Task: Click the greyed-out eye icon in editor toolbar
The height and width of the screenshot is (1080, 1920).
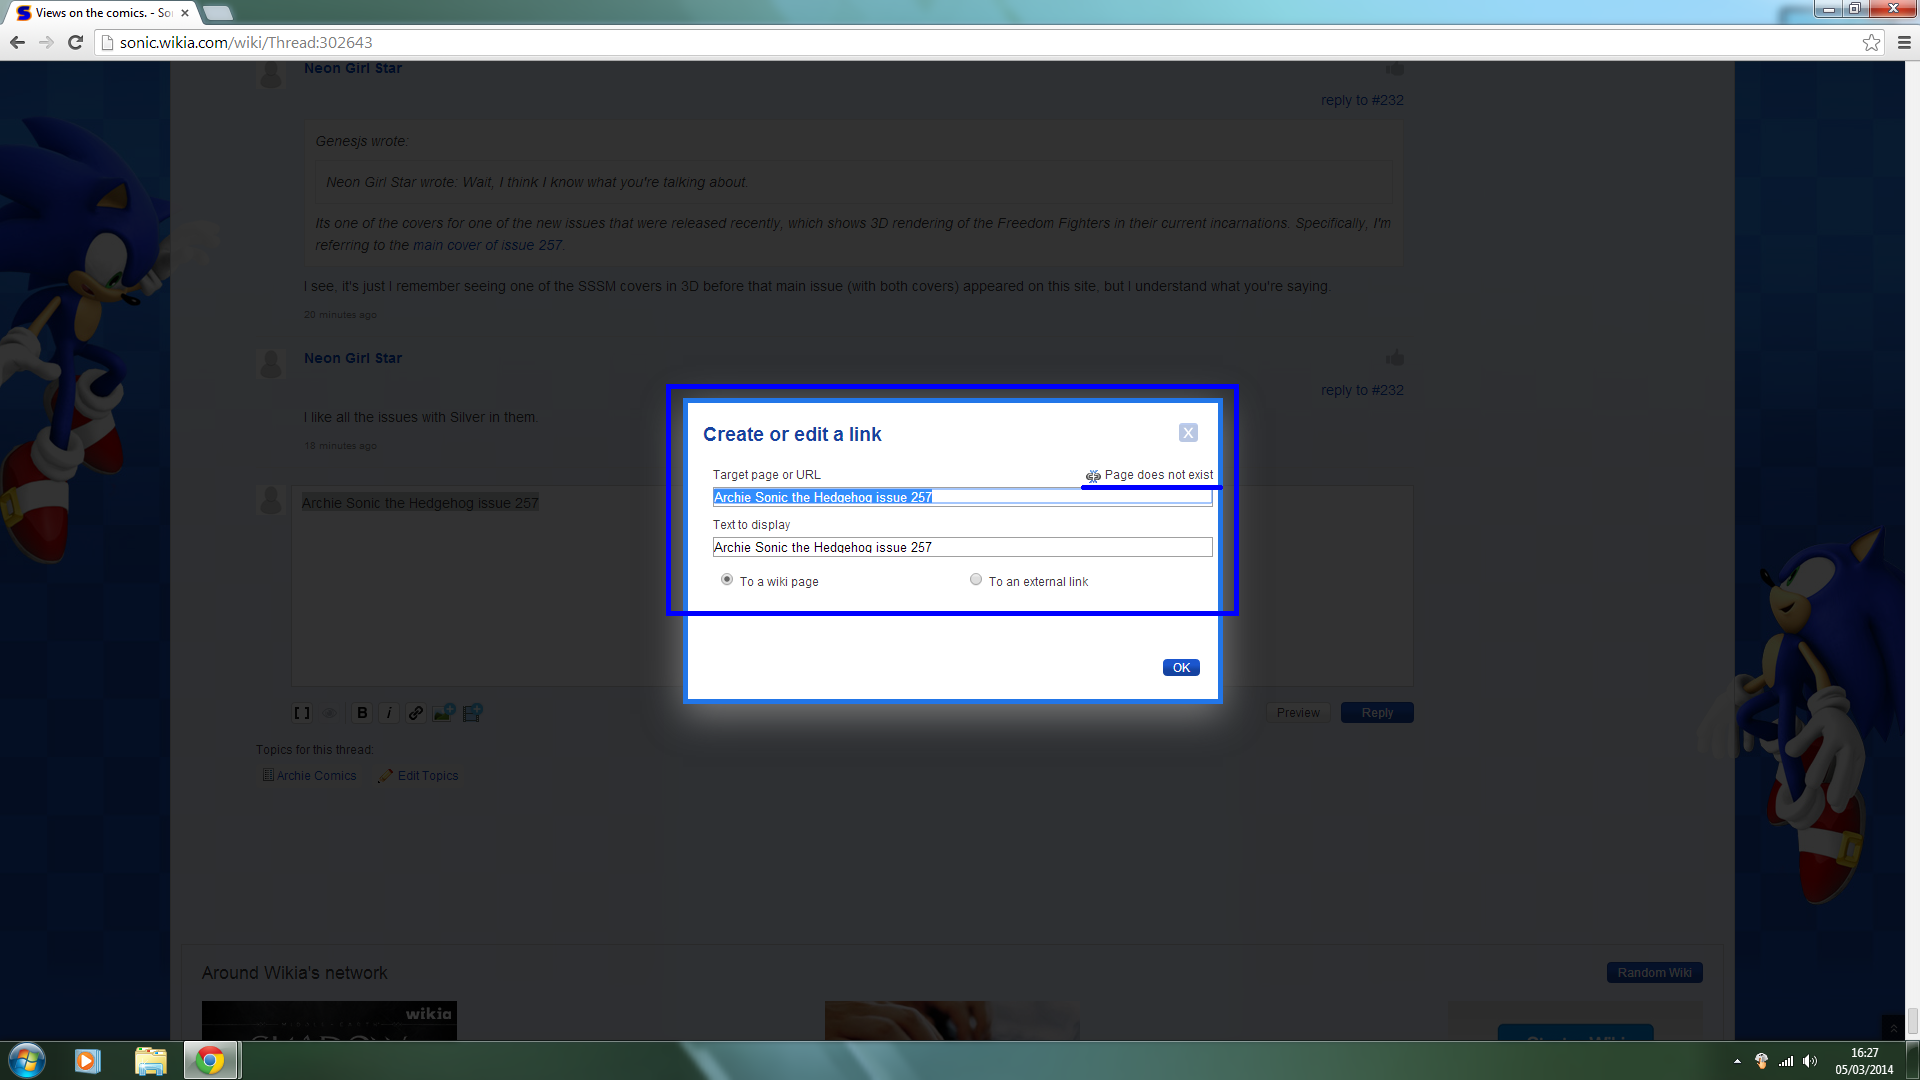Action: (x=330, y=713)
